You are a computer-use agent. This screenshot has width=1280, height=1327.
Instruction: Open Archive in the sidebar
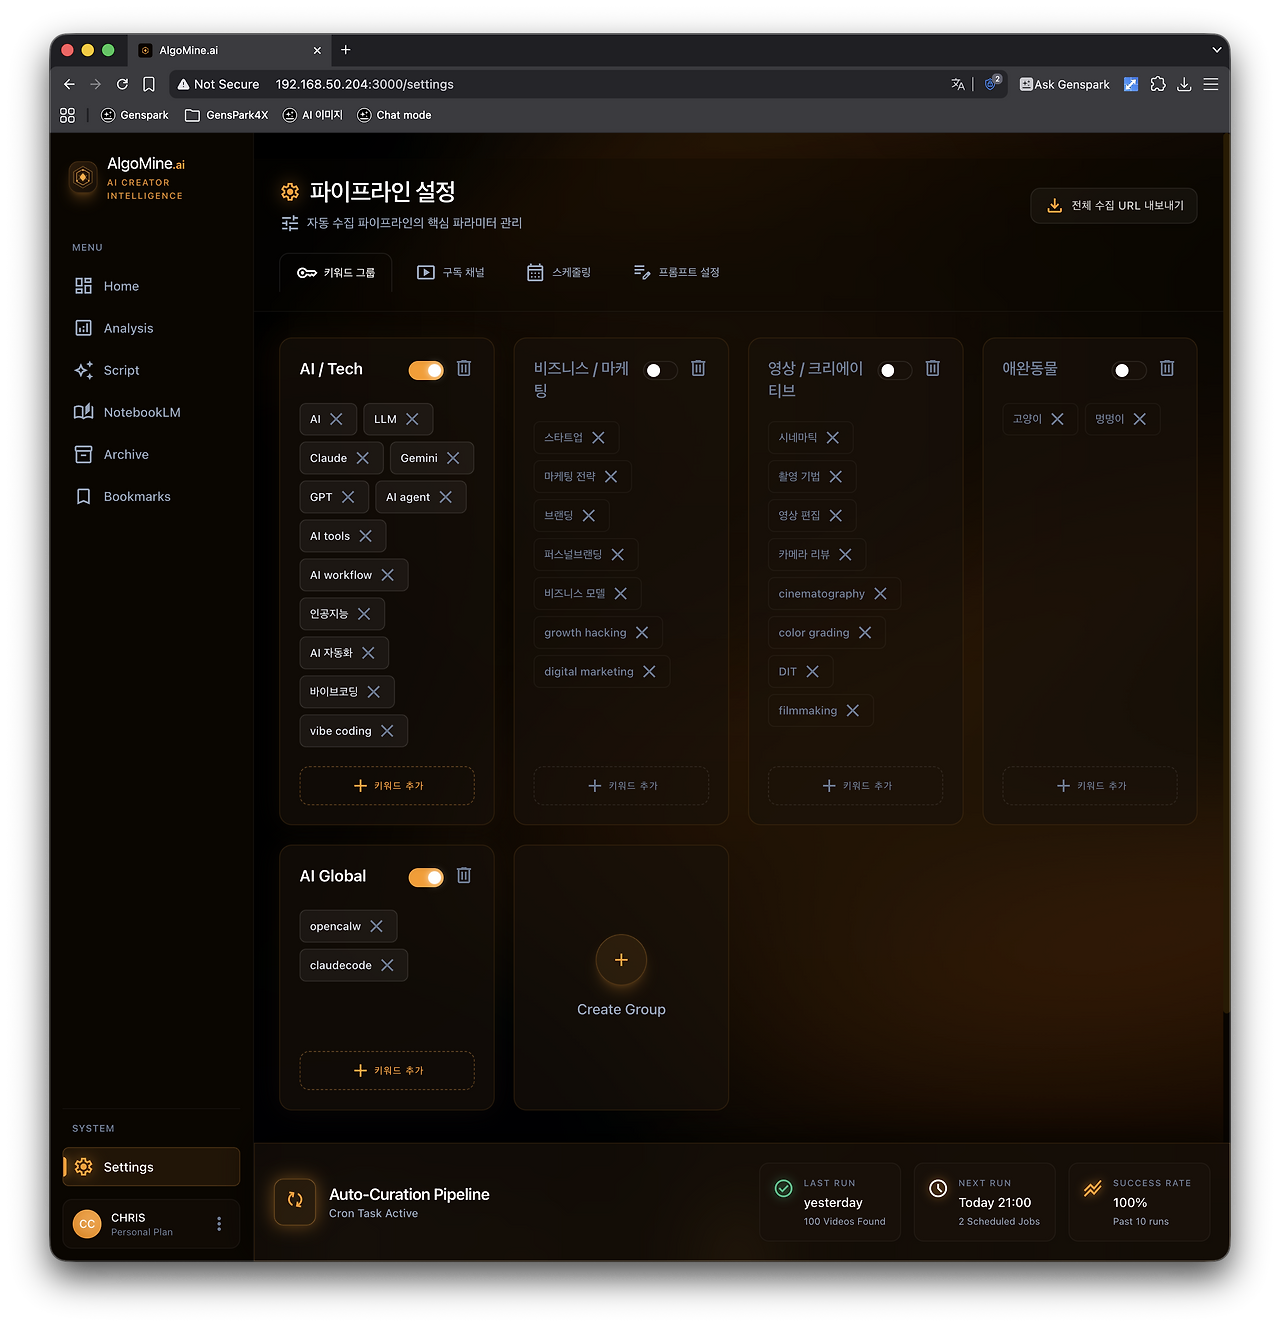151,454
